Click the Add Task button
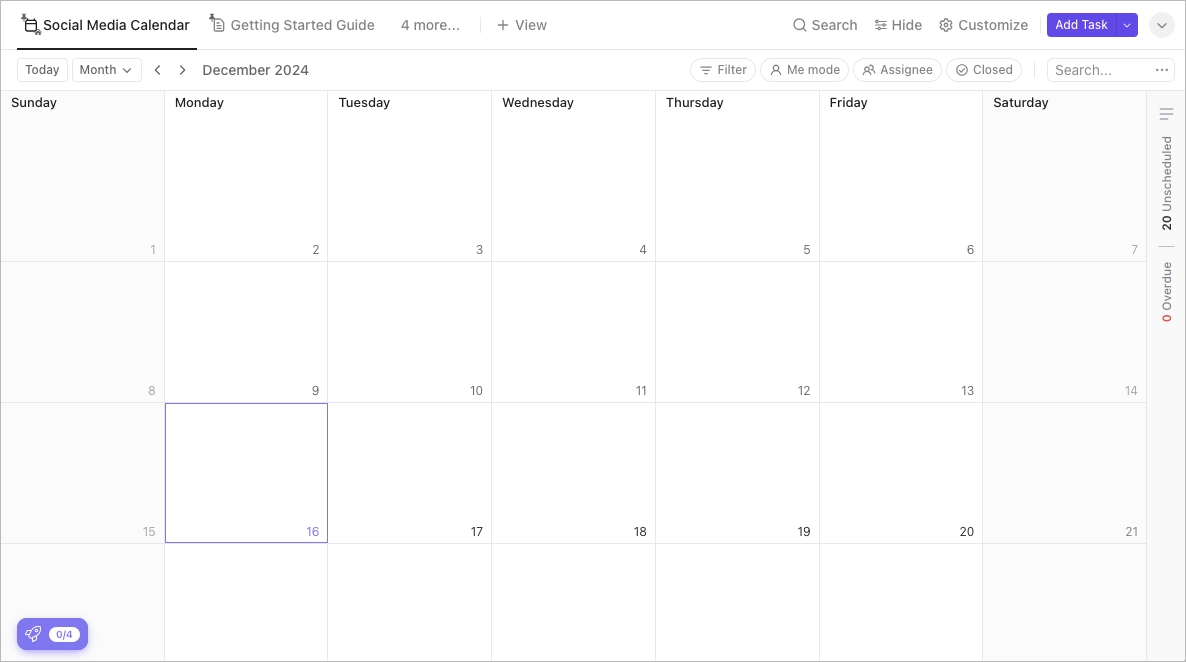Screen dimensions: 1186x662 coord(1081,24)
